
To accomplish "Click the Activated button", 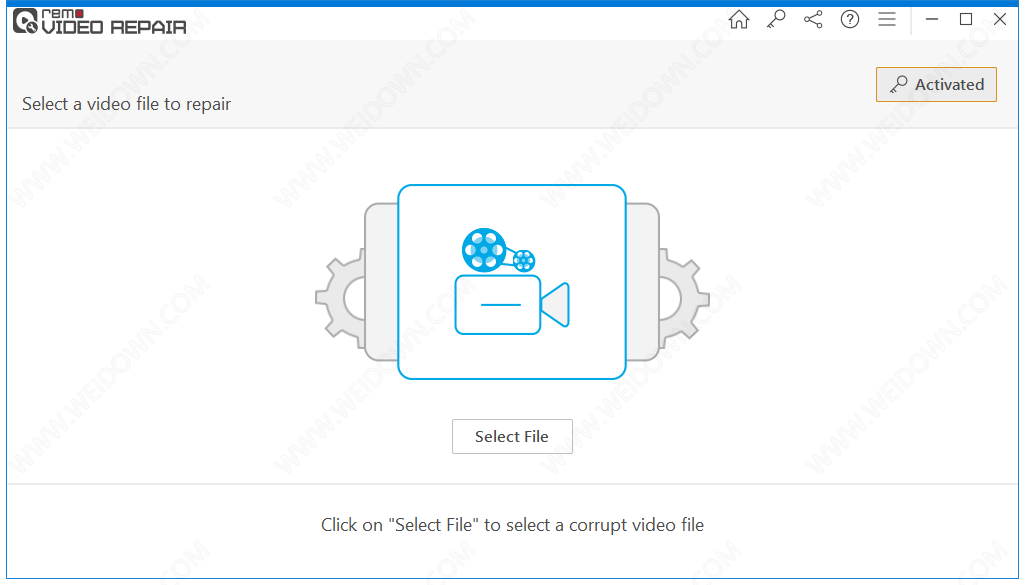I will coord(936,84).
